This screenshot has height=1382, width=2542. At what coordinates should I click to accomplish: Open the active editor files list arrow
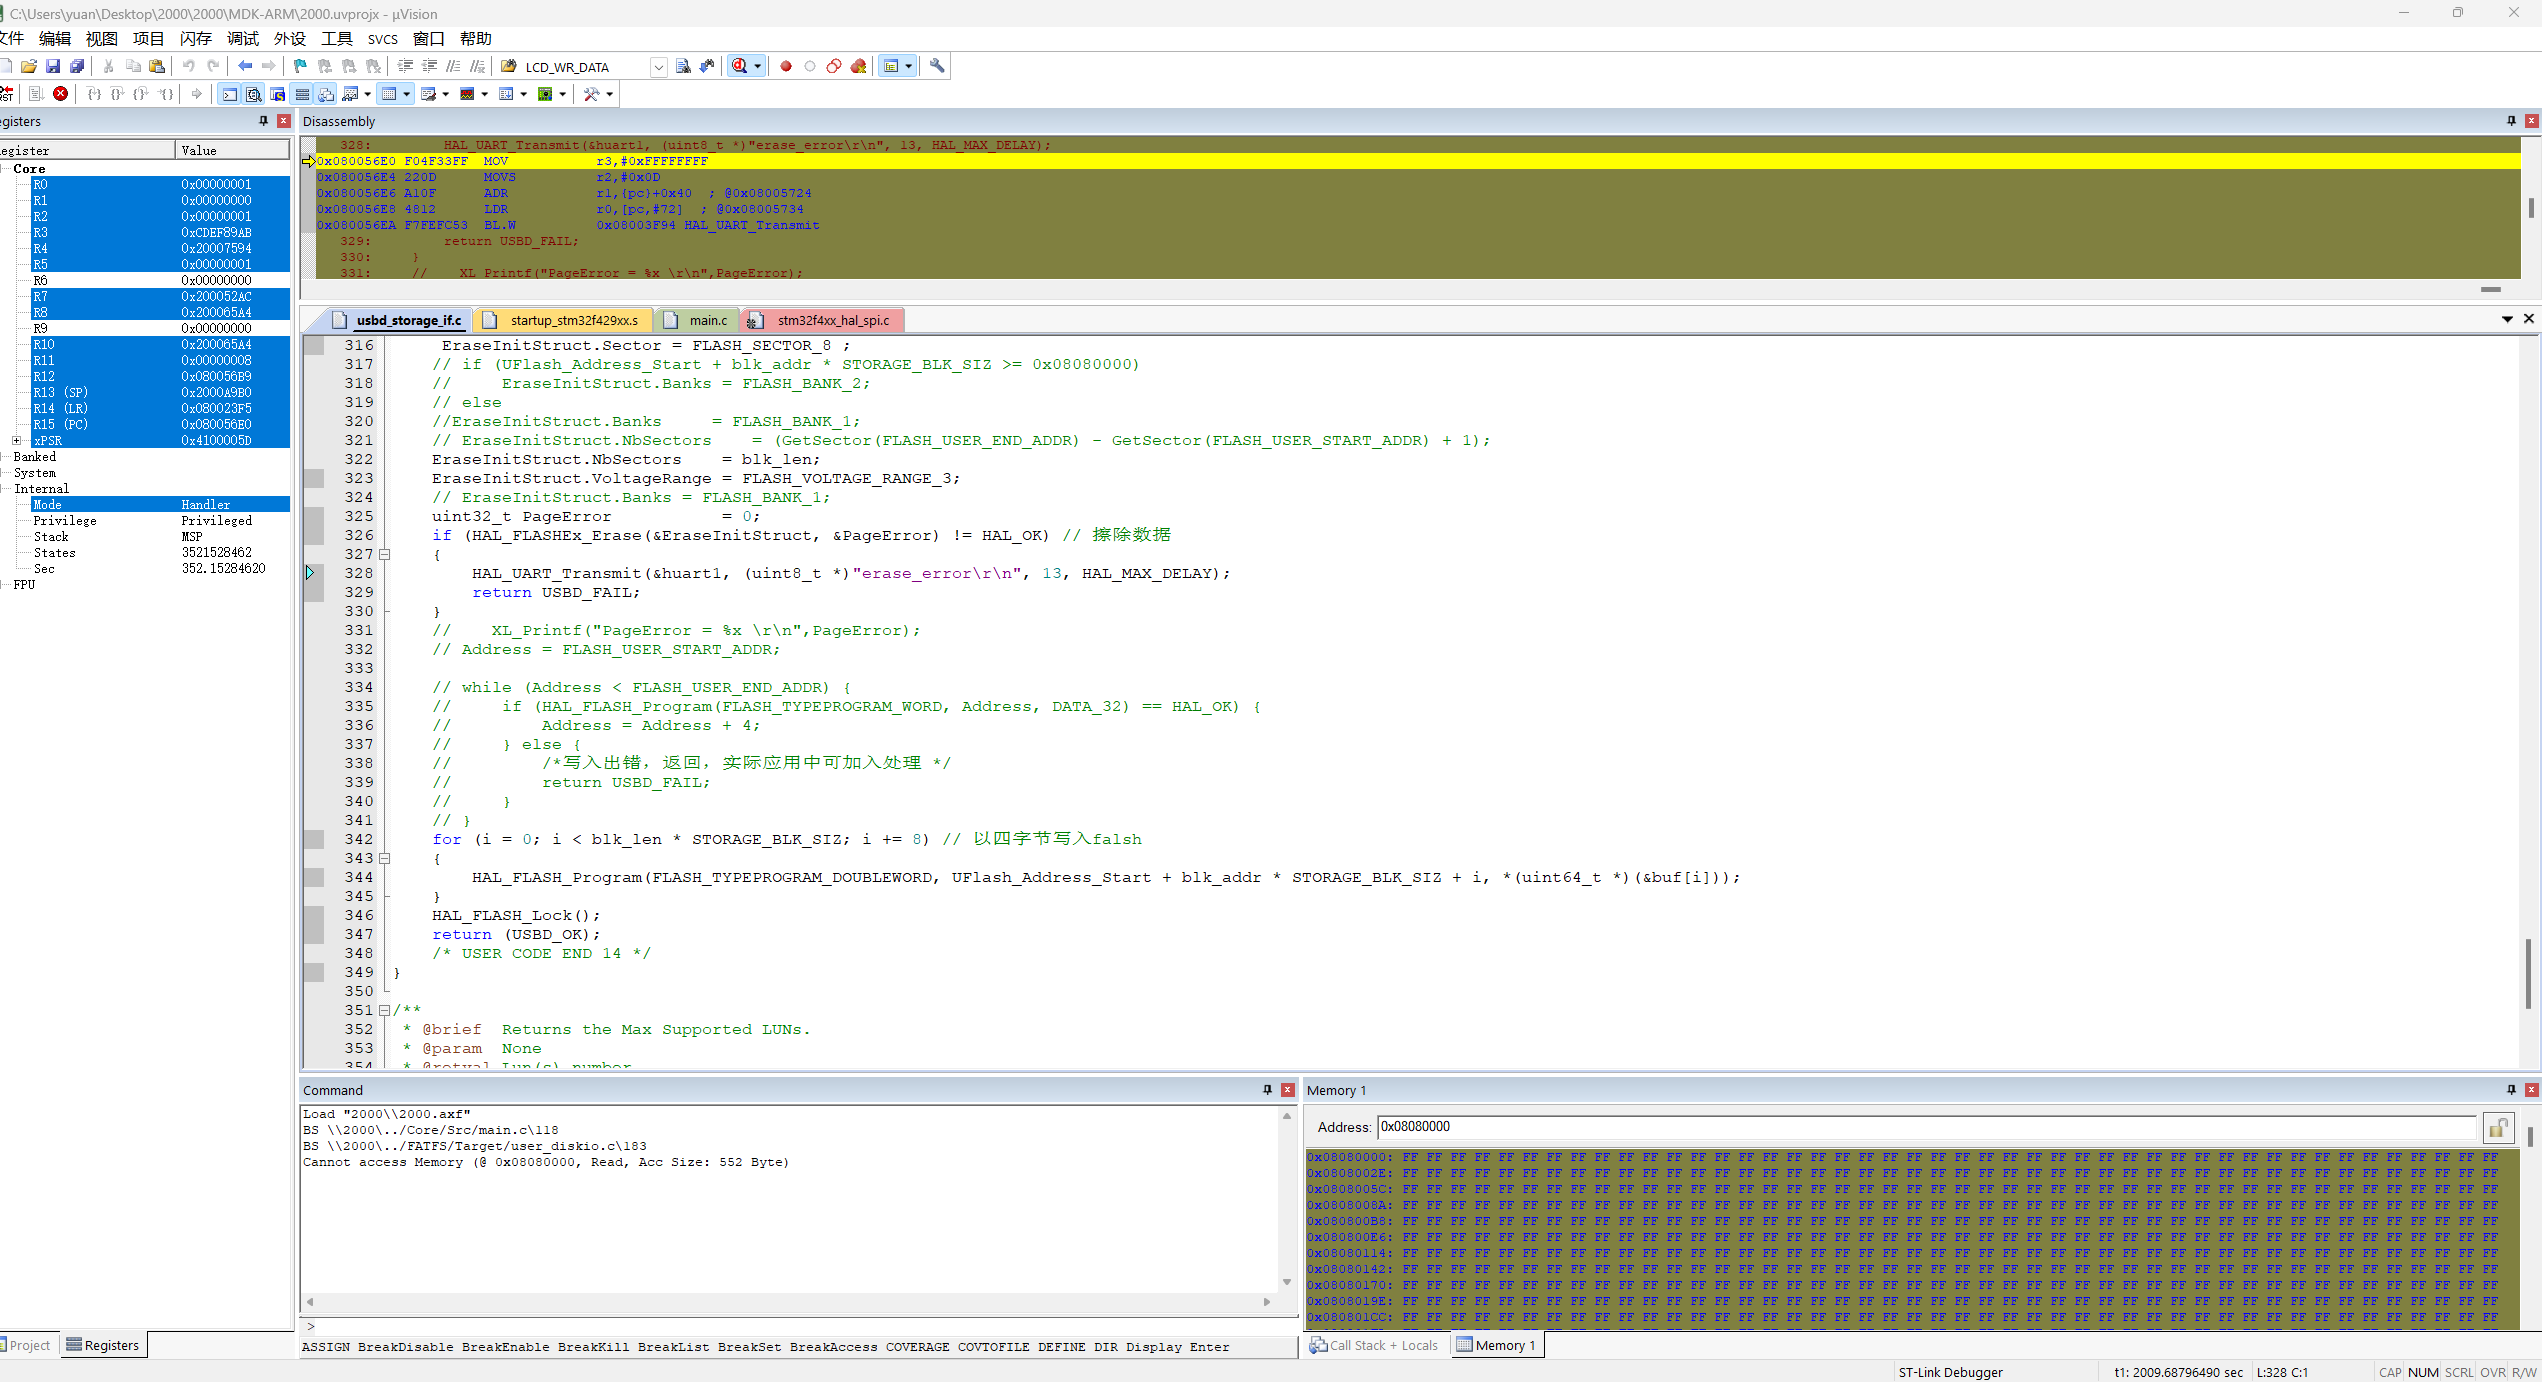point(2508,319)
